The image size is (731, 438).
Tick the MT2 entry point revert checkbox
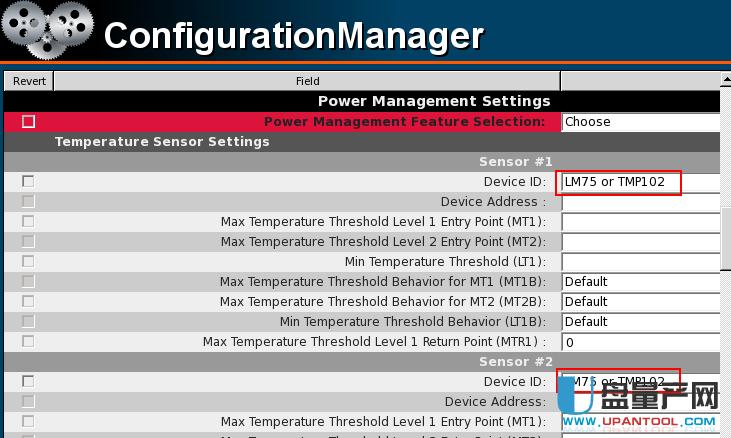point(28,241)
